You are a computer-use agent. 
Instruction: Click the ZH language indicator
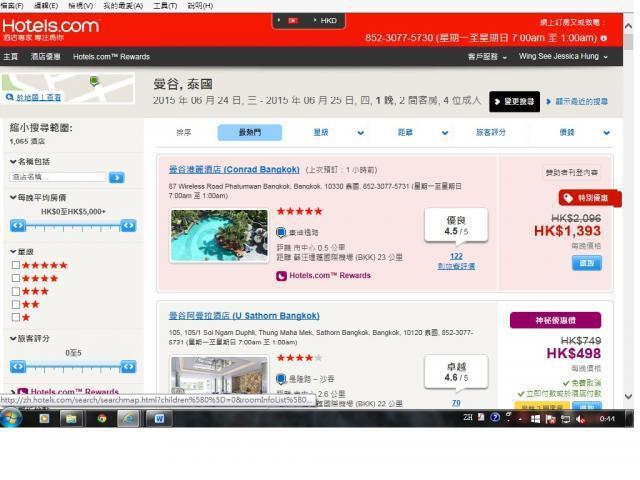pos(468,417)
